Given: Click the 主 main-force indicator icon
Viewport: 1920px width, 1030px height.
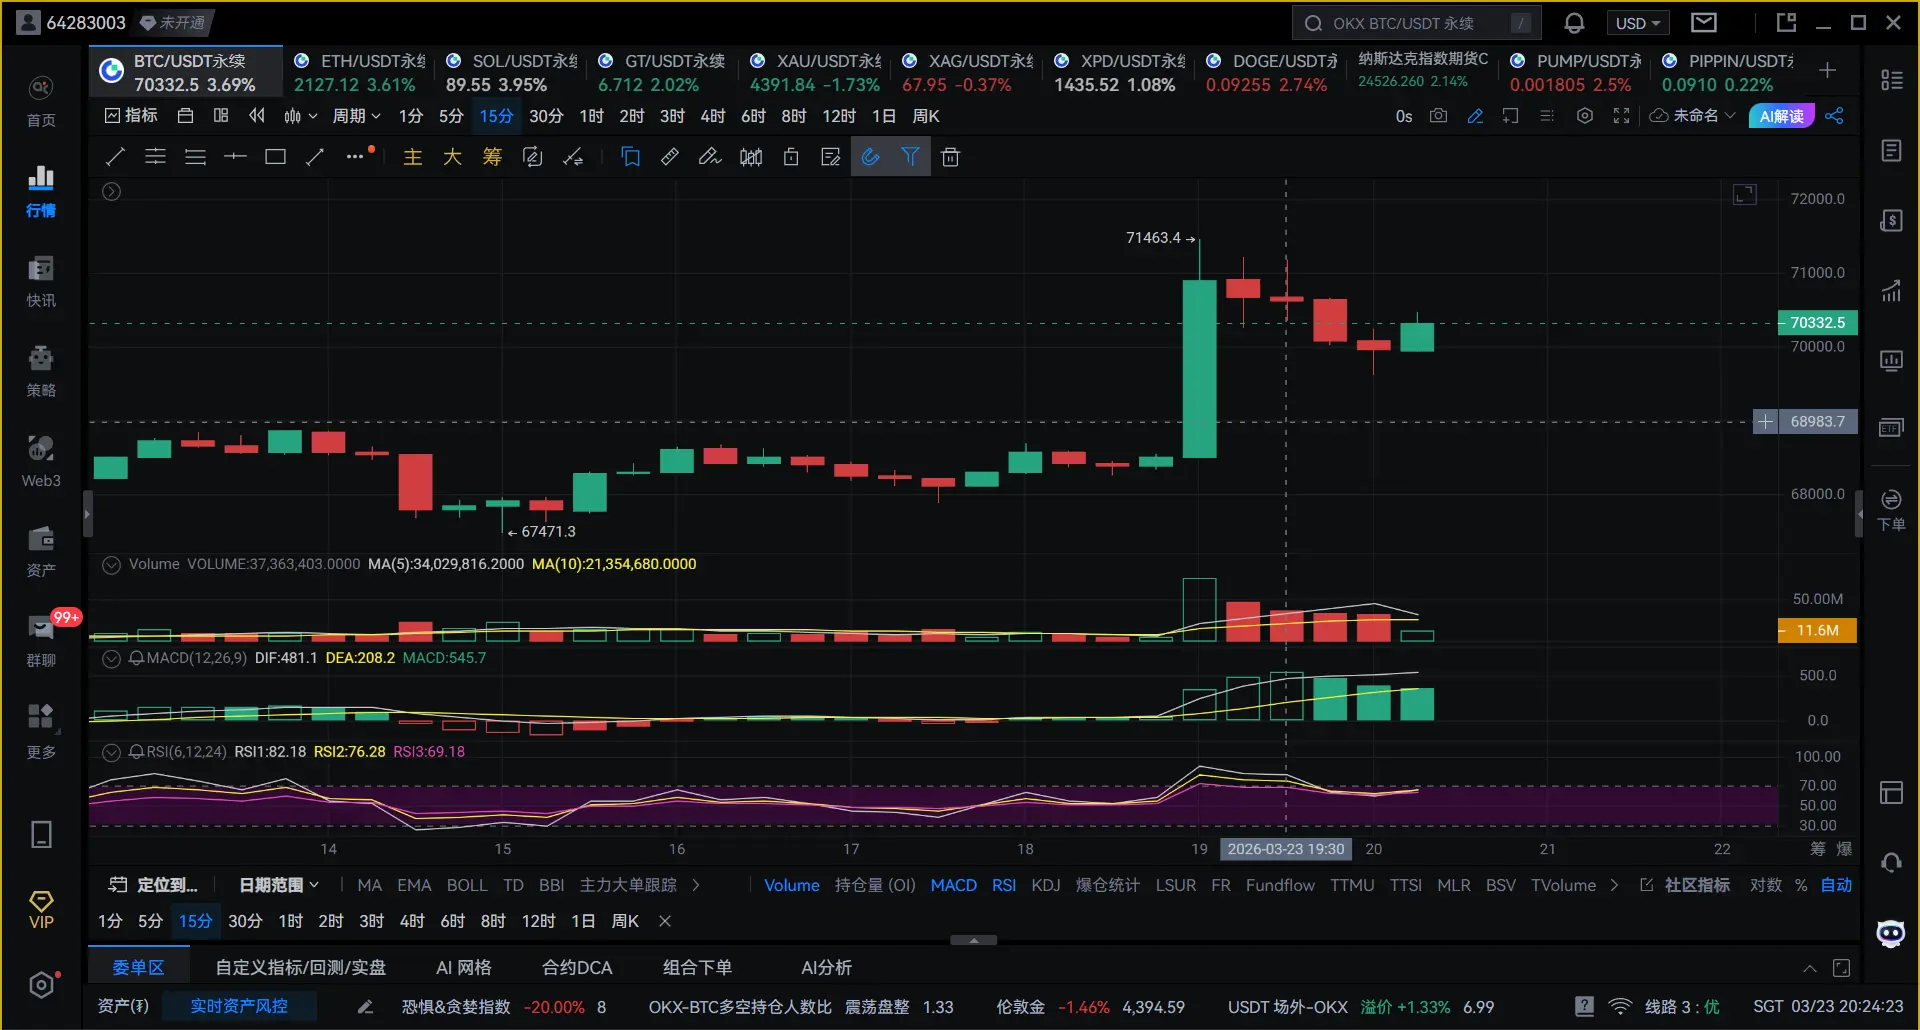Looking at the screenshot, I should tap(412, 156).
